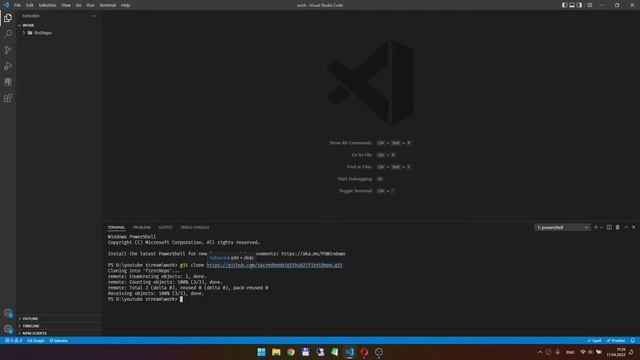640x360 pixels.
Task: Open the Run and Debug view
Action: (8, 66)
